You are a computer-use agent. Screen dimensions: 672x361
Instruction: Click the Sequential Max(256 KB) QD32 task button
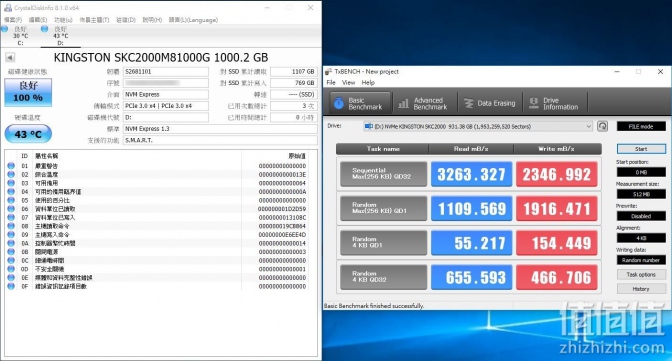(383, 174)
